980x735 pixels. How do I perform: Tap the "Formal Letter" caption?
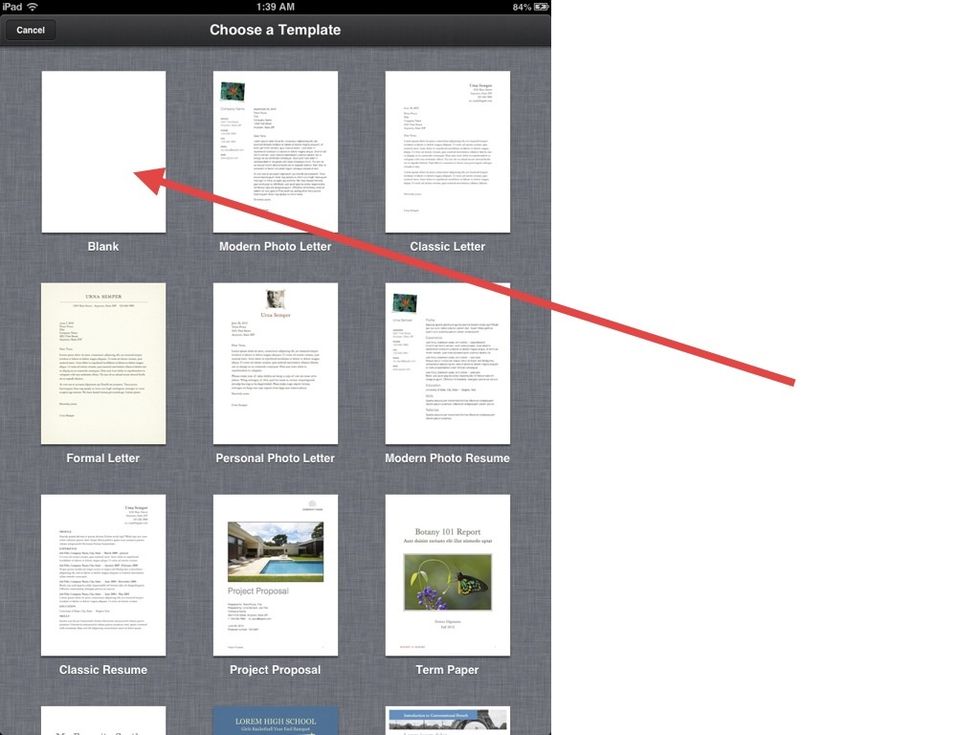coord(103,458)
